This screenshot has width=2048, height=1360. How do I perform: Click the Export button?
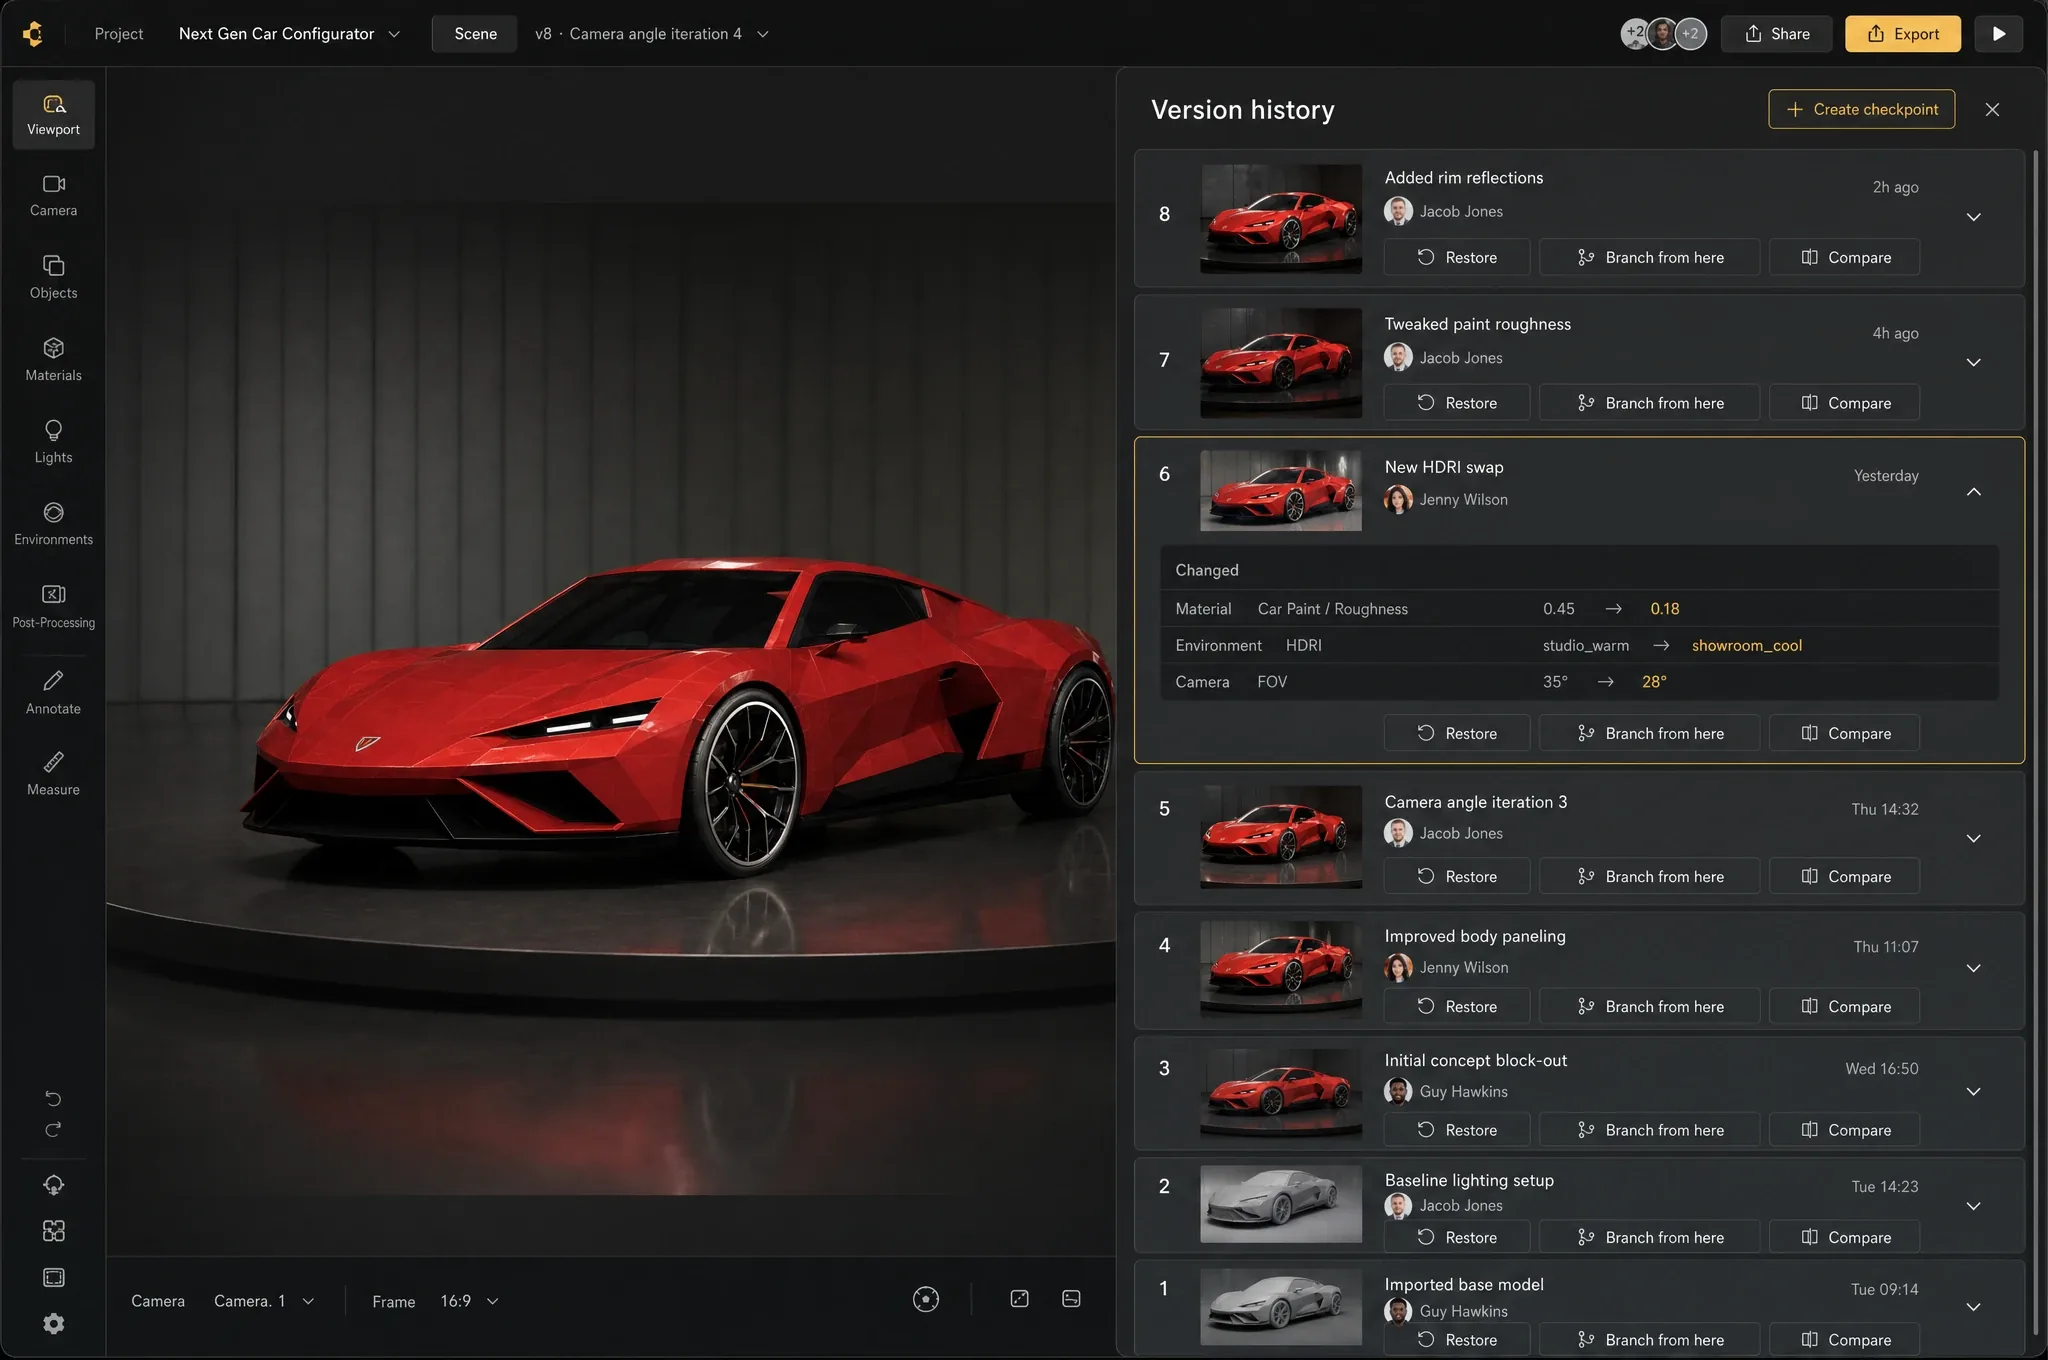point(1902,33)
